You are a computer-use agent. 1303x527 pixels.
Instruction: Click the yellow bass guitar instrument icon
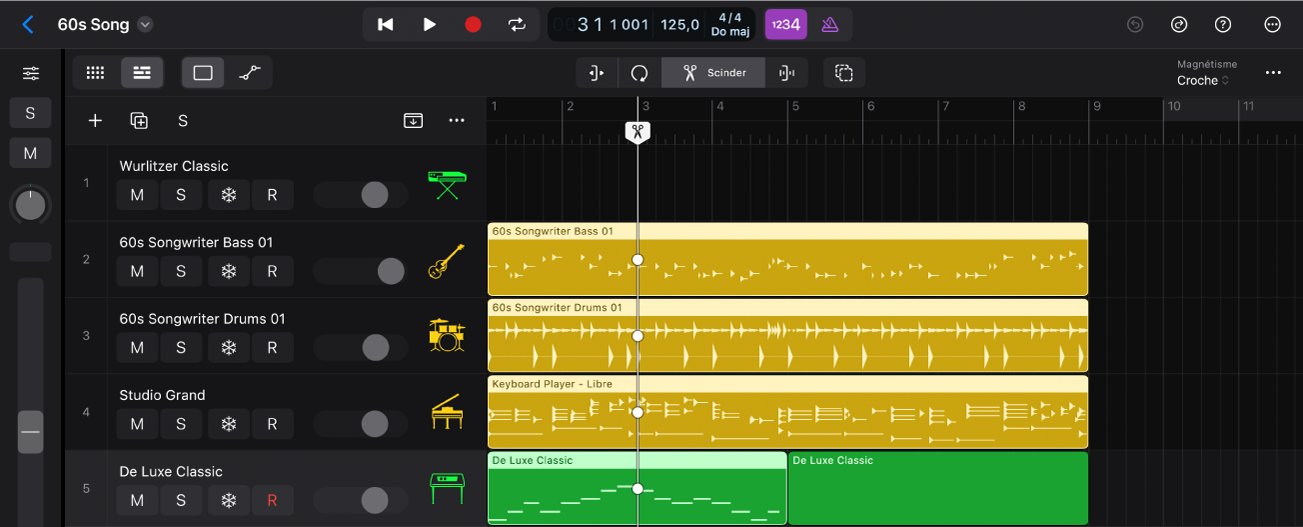coord(446,261)
